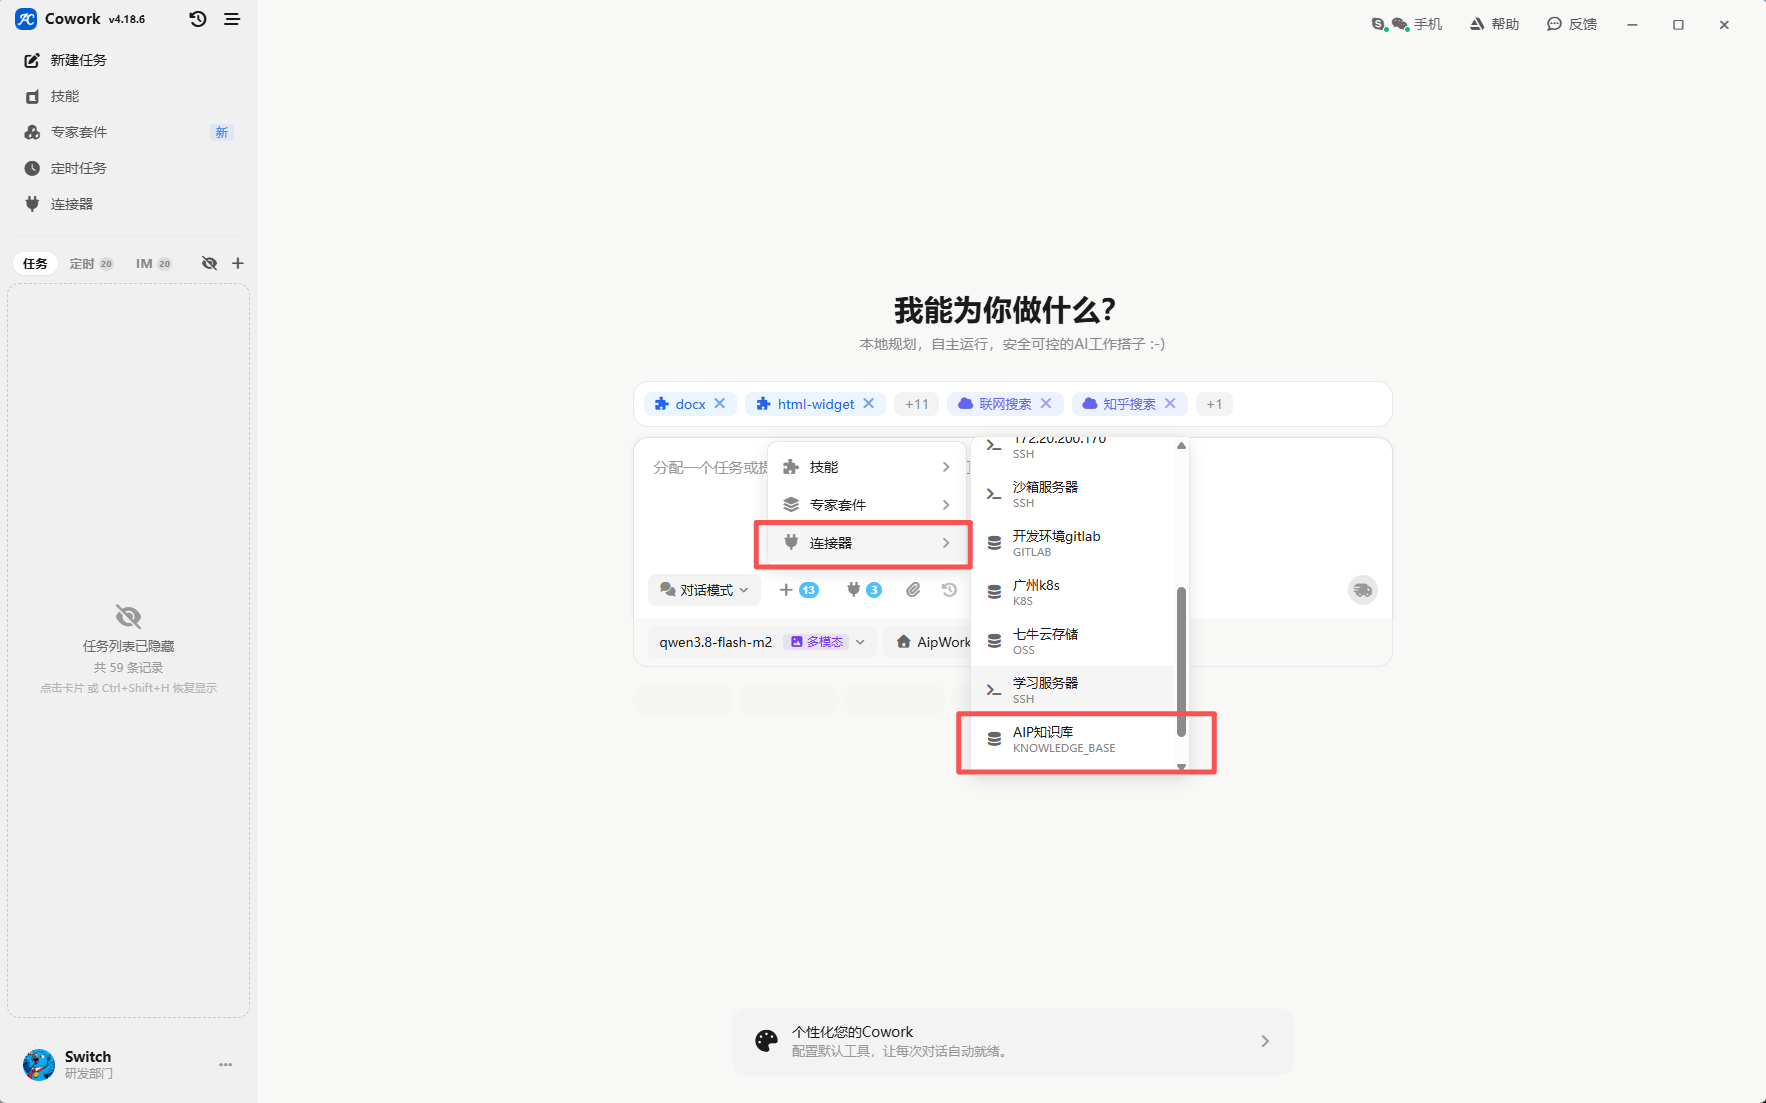This screenshot has width=1766, height=1103.
Task: Remove the 知乎搜索 connector chip
Action: [x=1170, y=404]
